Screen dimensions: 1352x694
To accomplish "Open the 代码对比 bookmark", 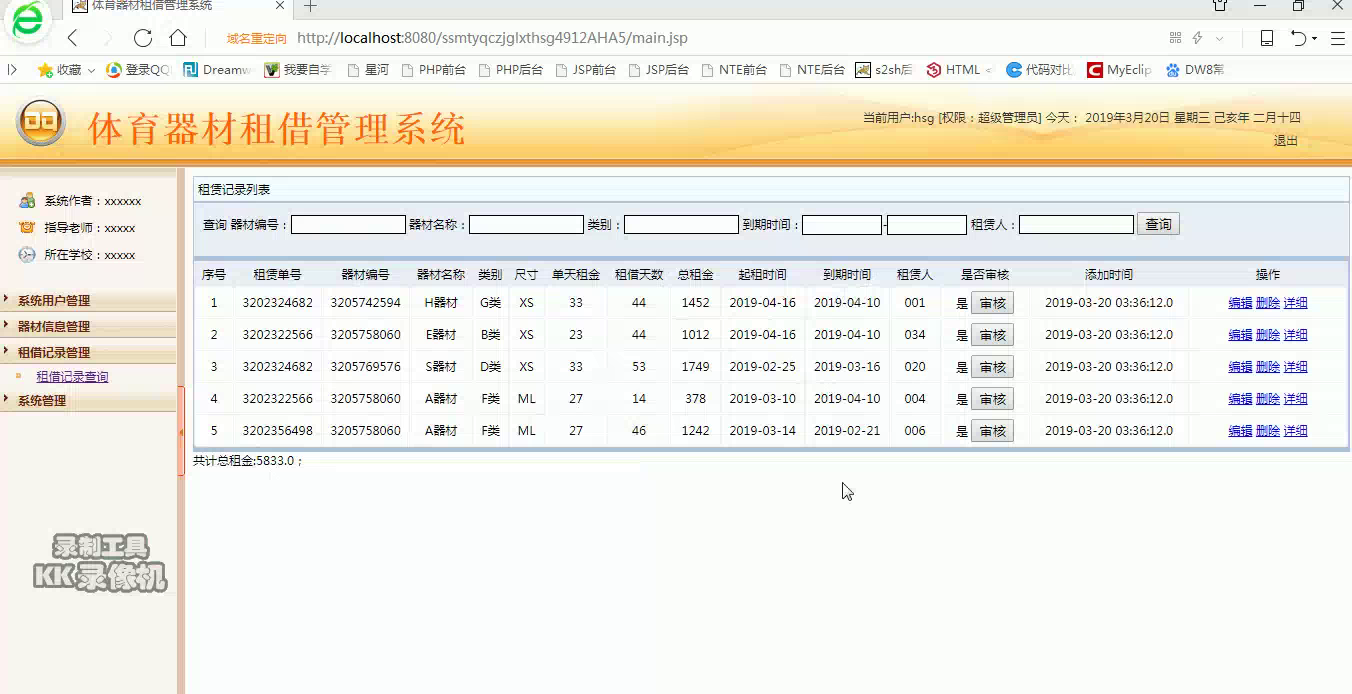I will [1039, 70].
